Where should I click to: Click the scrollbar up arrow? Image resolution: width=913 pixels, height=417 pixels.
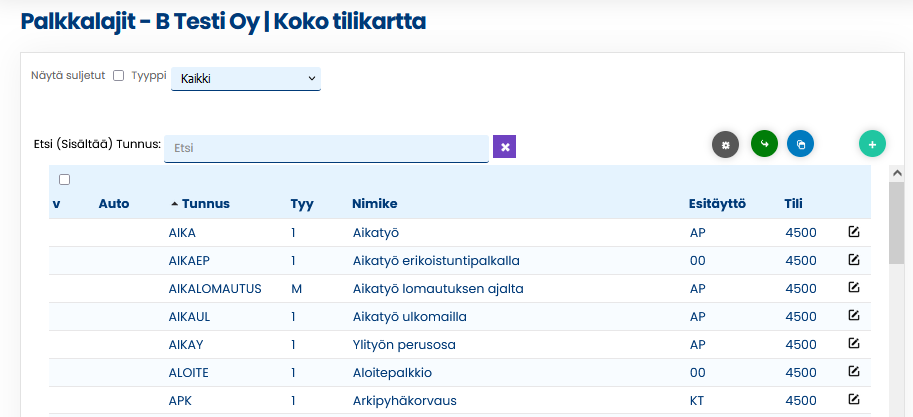pos(897,172)
